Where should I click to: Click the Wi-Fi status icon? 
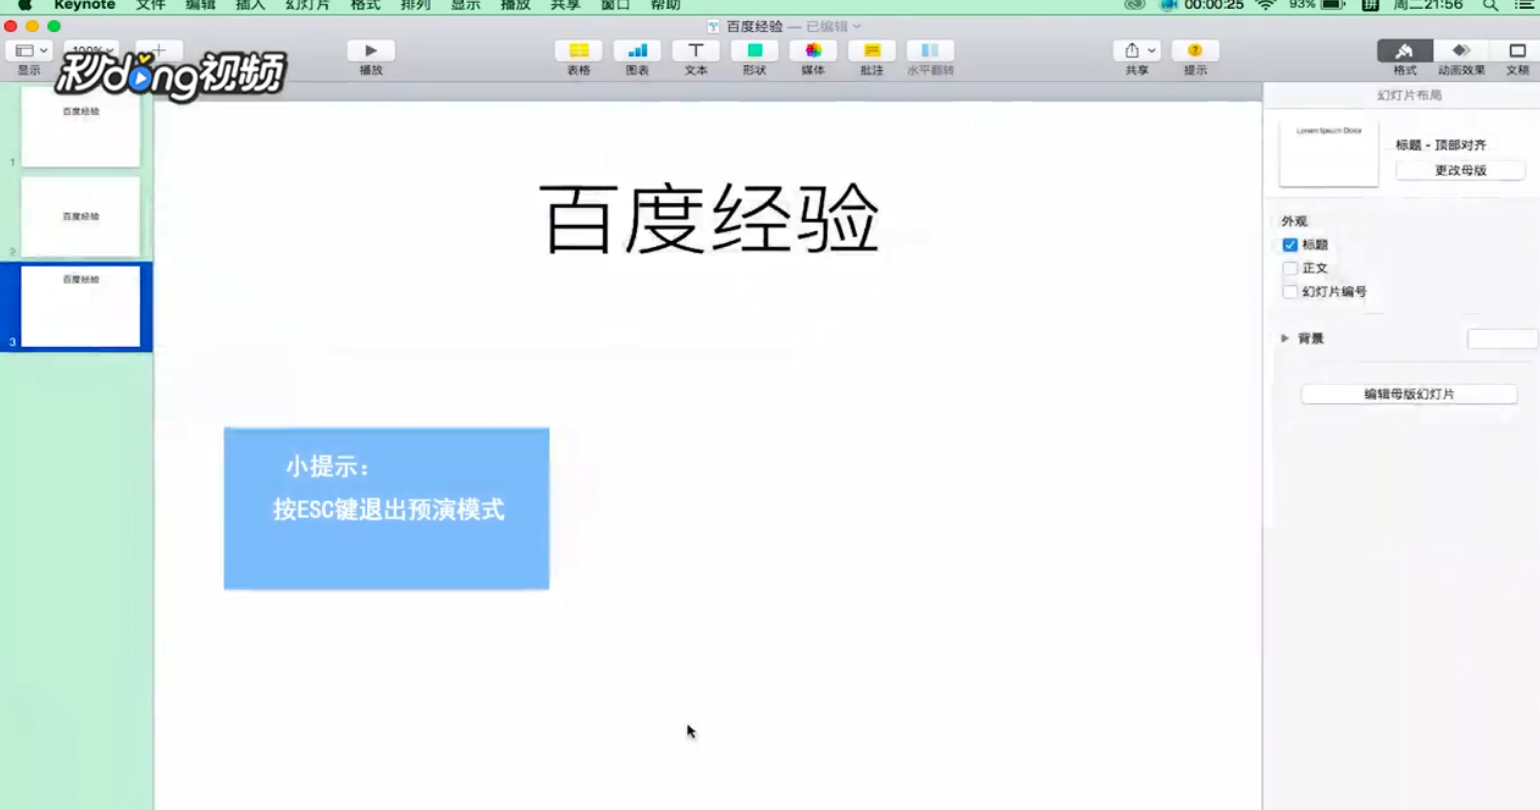(x=1266, y=5)
